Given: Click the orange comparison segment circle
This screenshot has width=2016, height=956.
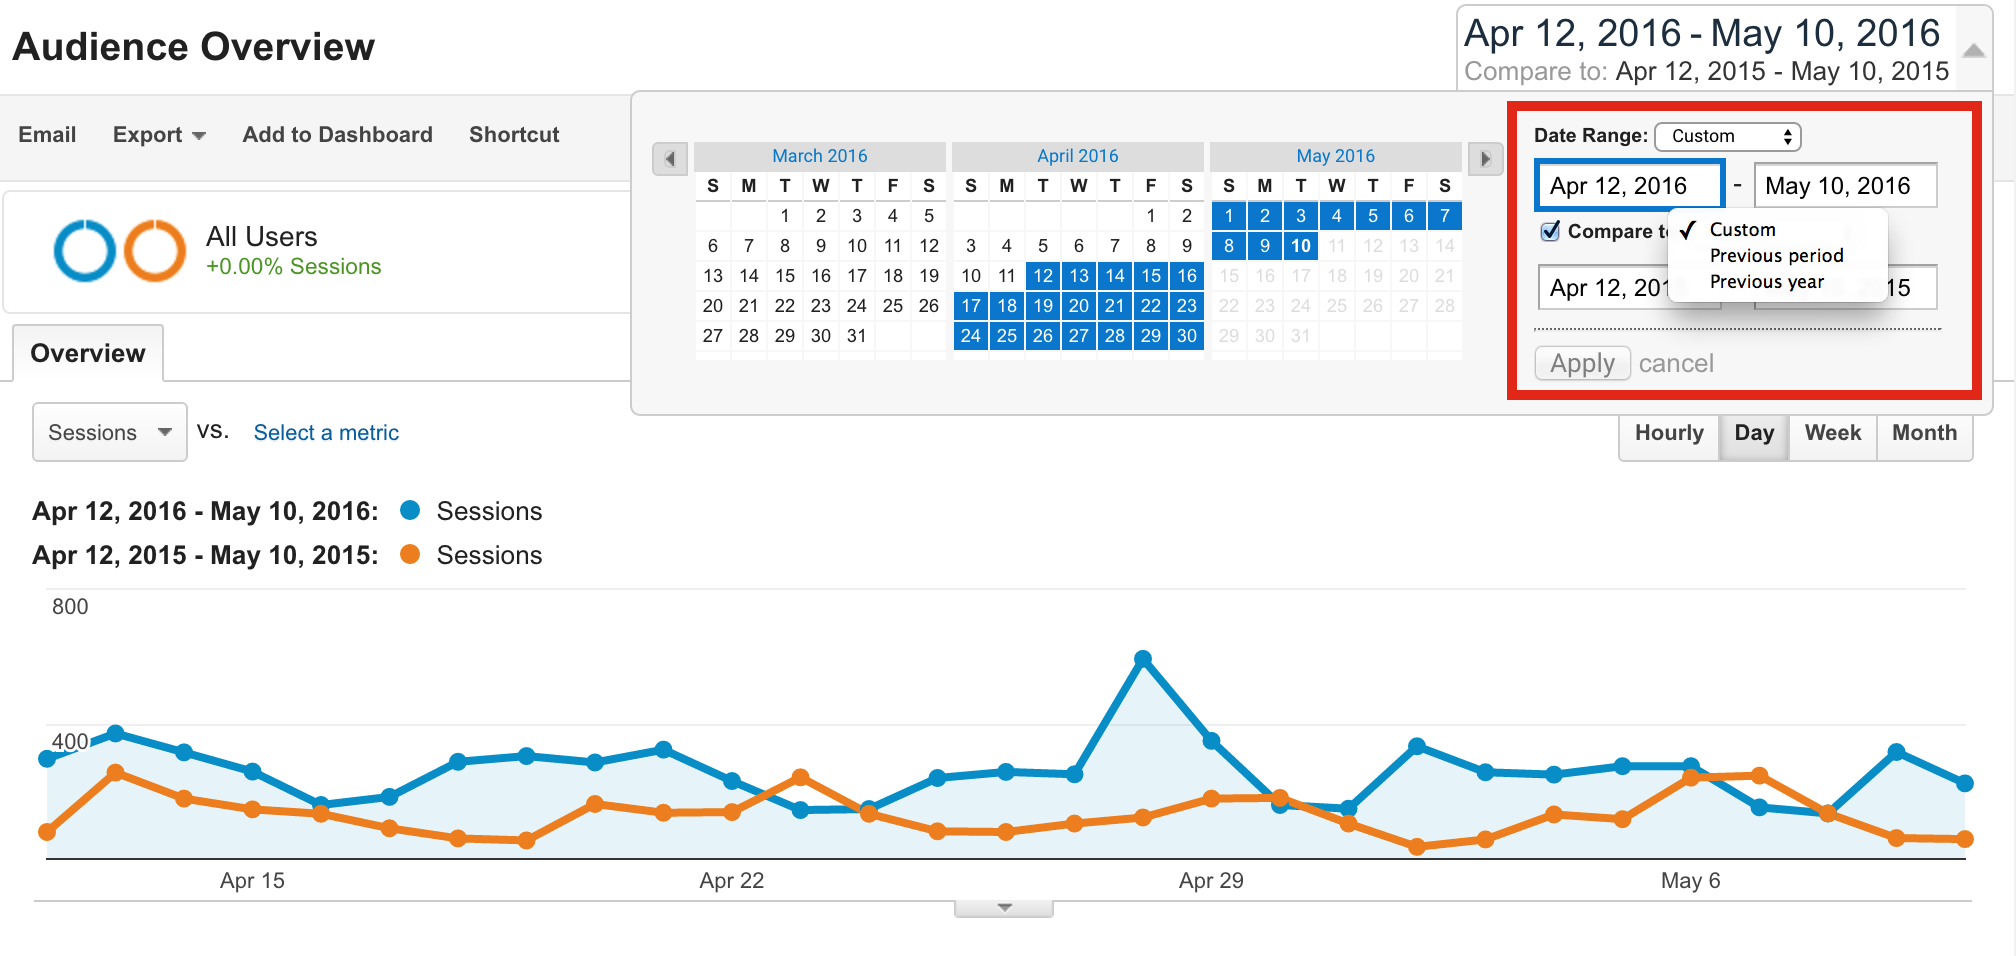Looking at the screenshot, I should coord(155,250).
